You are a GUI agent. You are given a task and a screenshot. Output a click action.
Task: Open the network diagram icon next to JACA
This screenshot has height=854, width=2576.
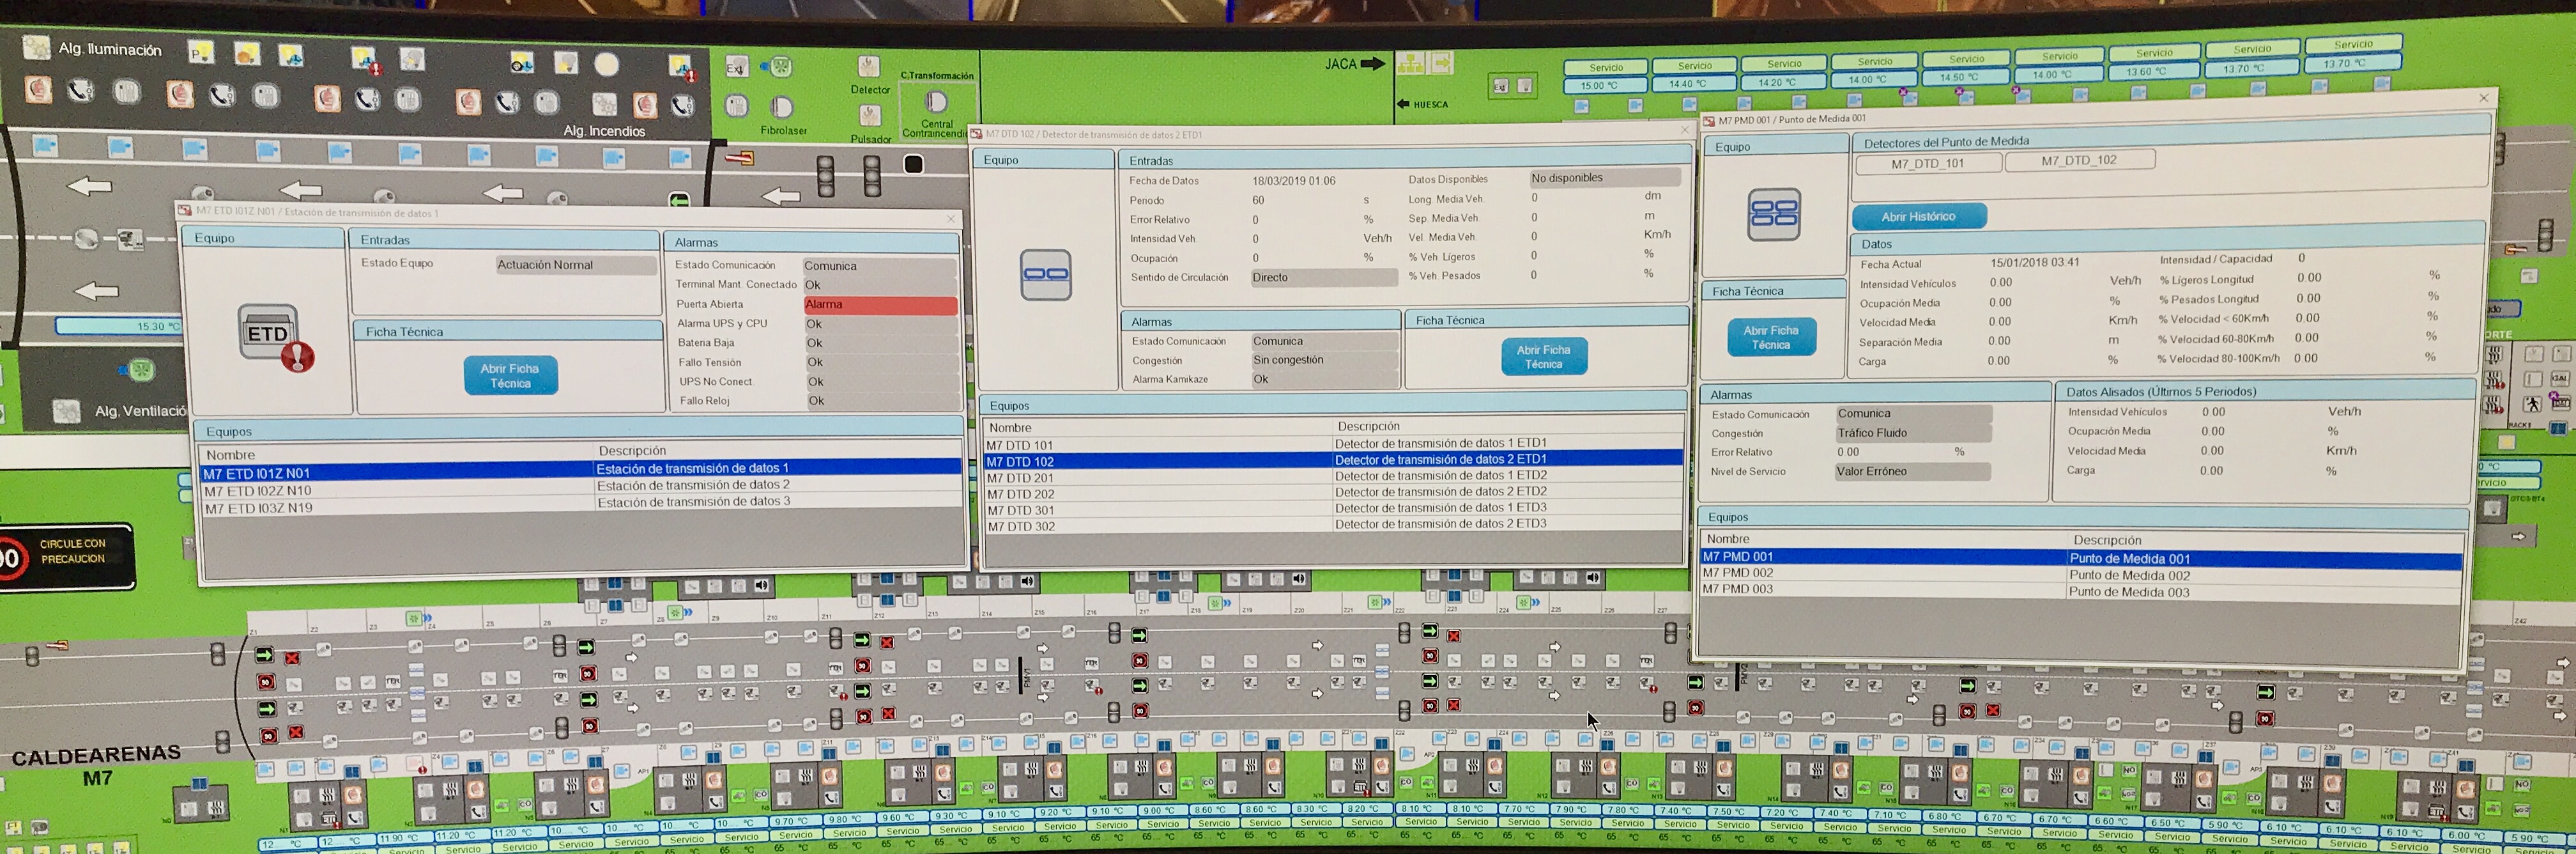point(1411,65)
